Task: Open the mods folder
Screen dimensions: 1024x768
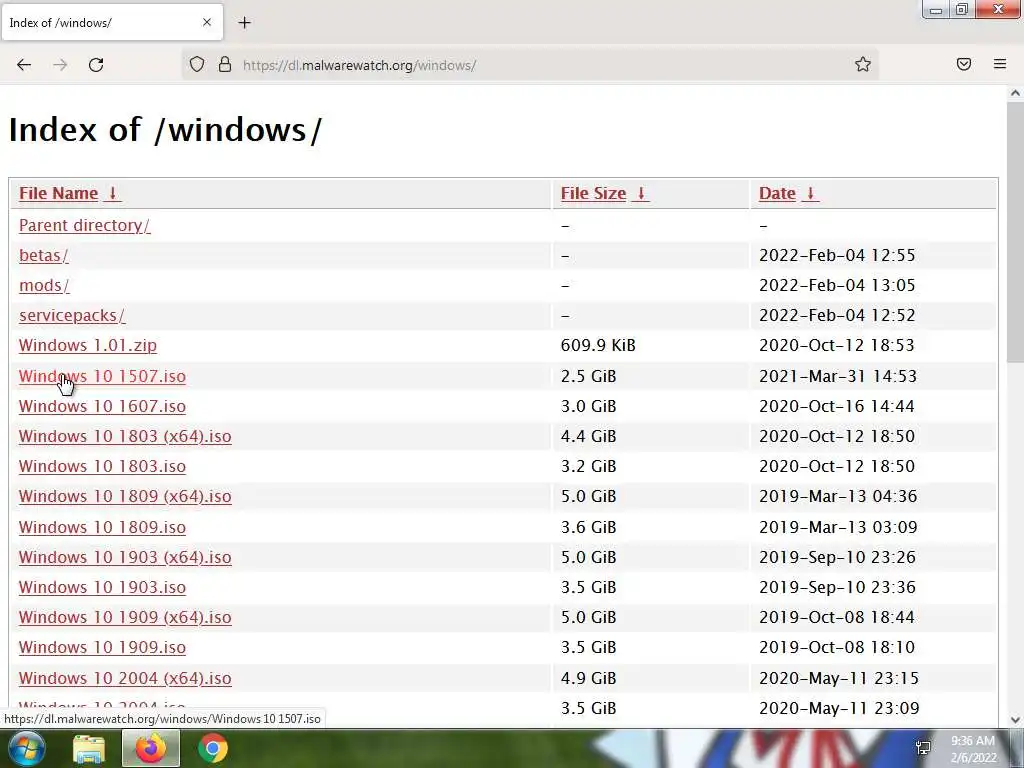Action: pyautogui.click(x=44, y=285)
